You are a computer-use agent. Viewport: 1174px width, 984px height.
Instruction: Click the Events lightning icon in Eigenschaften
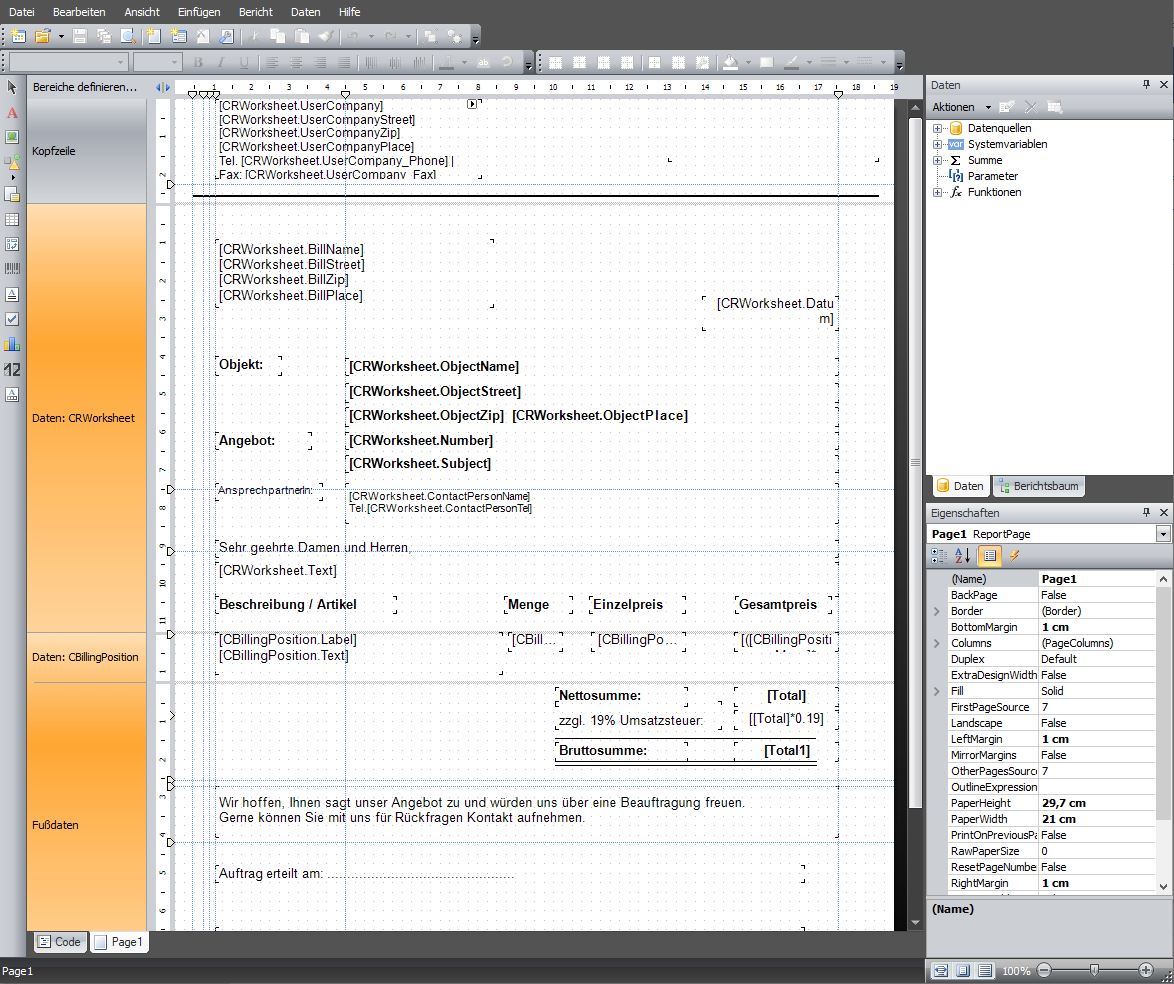tap(1014, 556)
